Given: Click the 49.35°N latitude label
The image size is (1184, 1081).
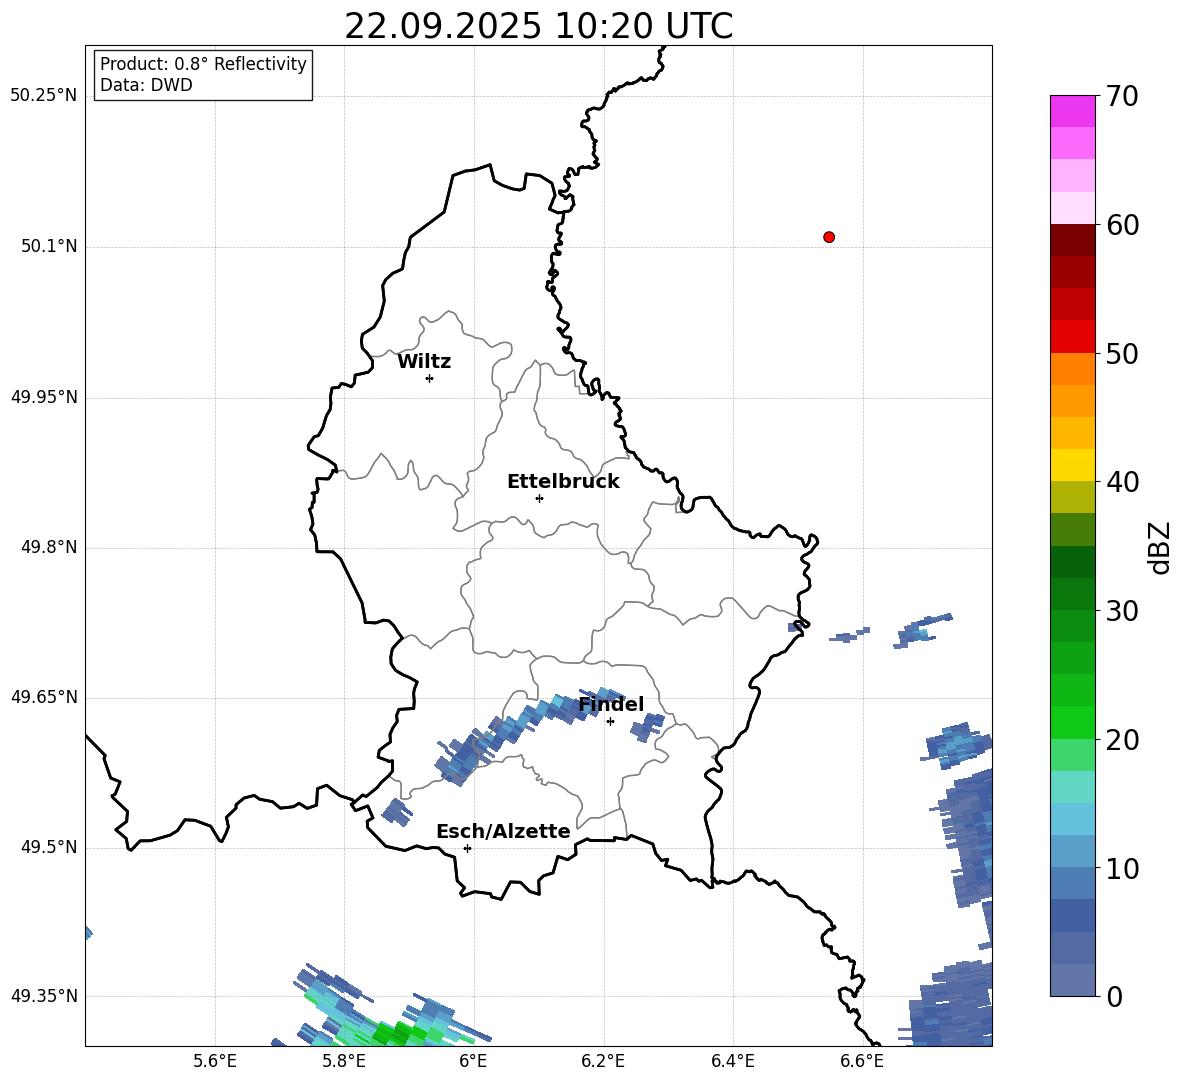Looking at the screenshot, I should [44, 996].
